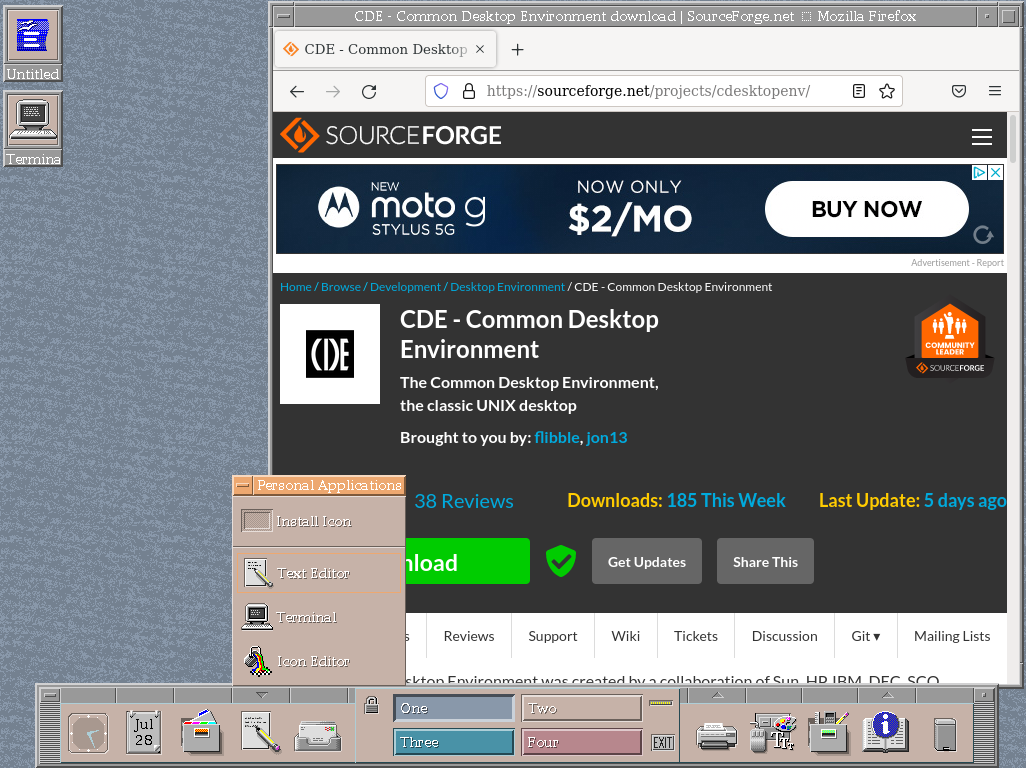Switch to workspace Four

(580, 740)
